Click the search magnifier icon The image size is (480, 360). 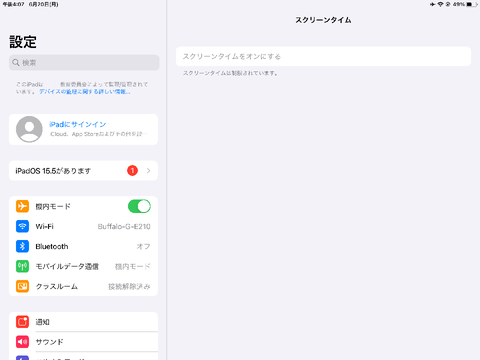coord(16,63)
